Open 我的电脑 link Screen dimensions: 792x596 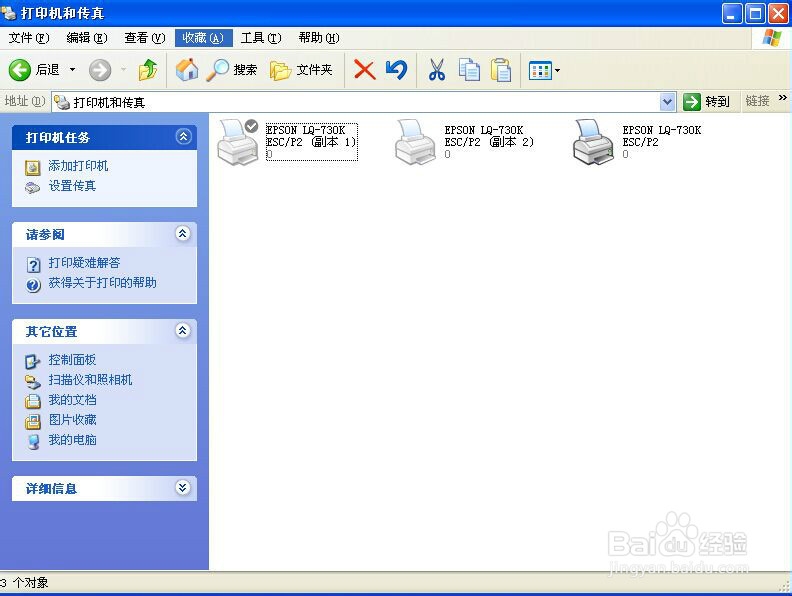[72, 440]
